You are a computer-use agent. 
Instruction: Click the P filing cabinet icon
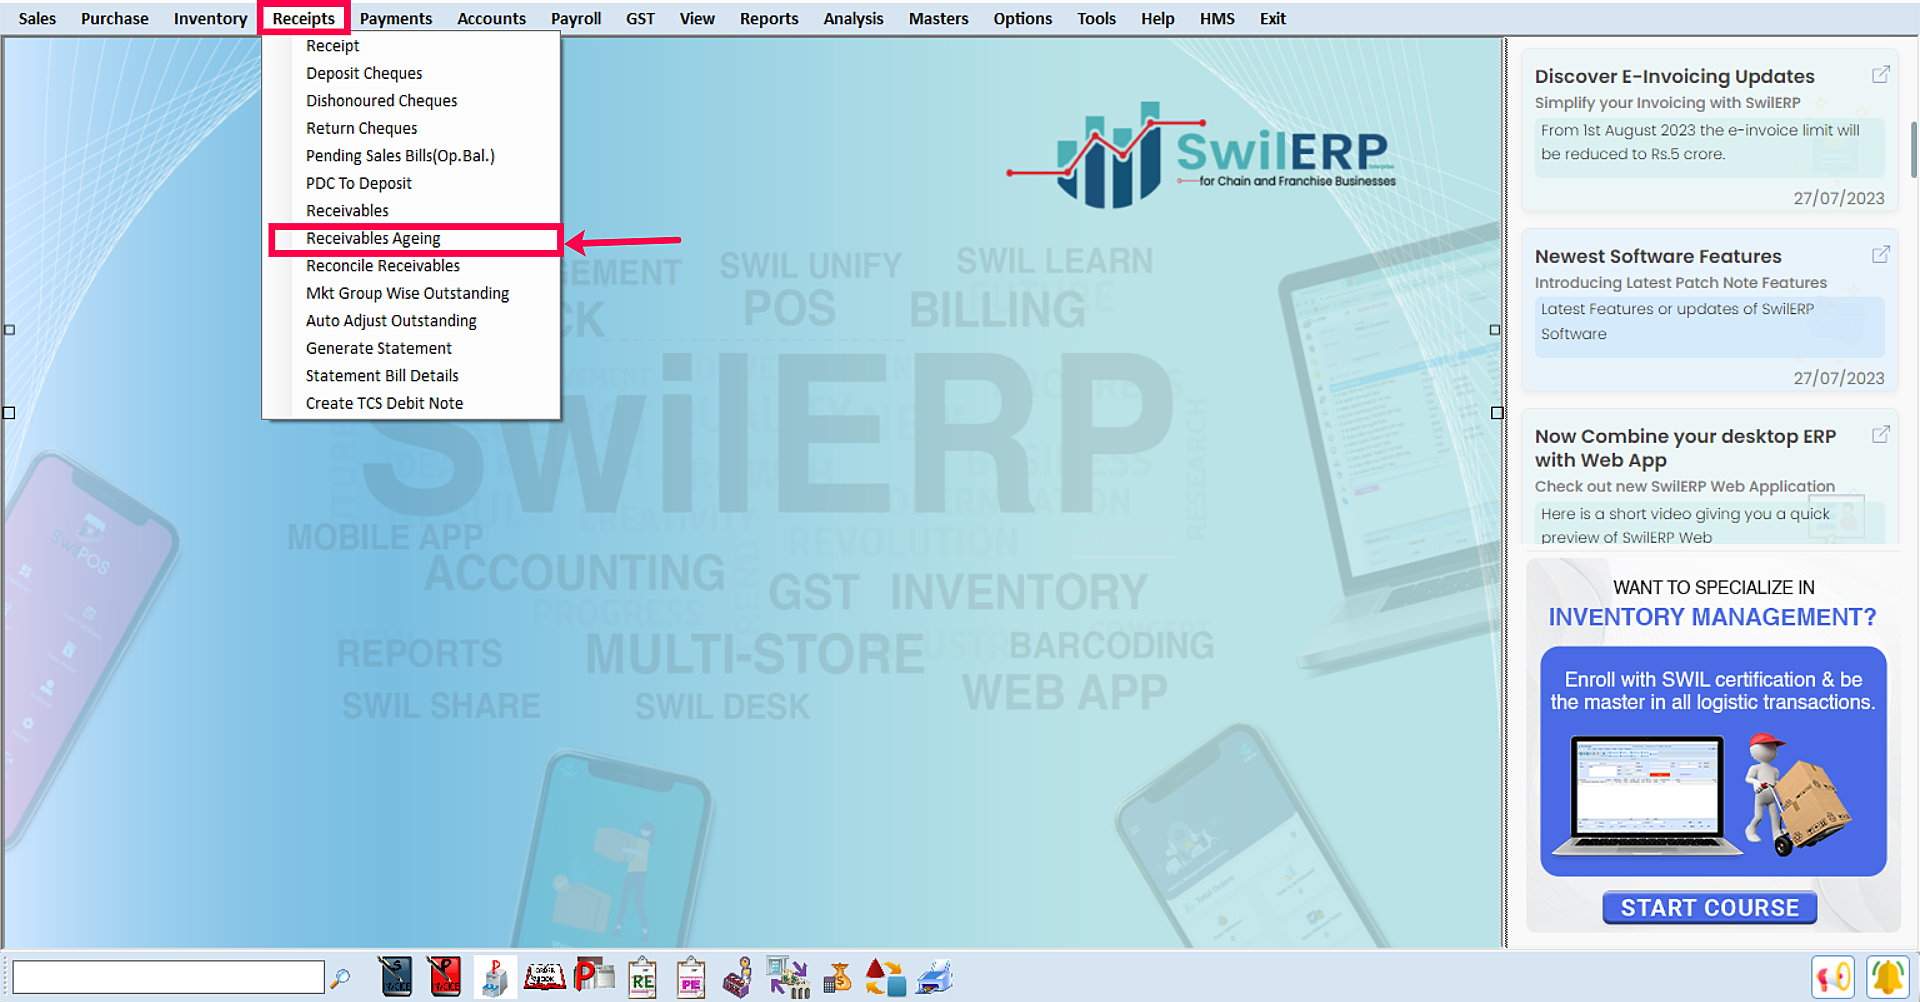[x=494, y=977]
